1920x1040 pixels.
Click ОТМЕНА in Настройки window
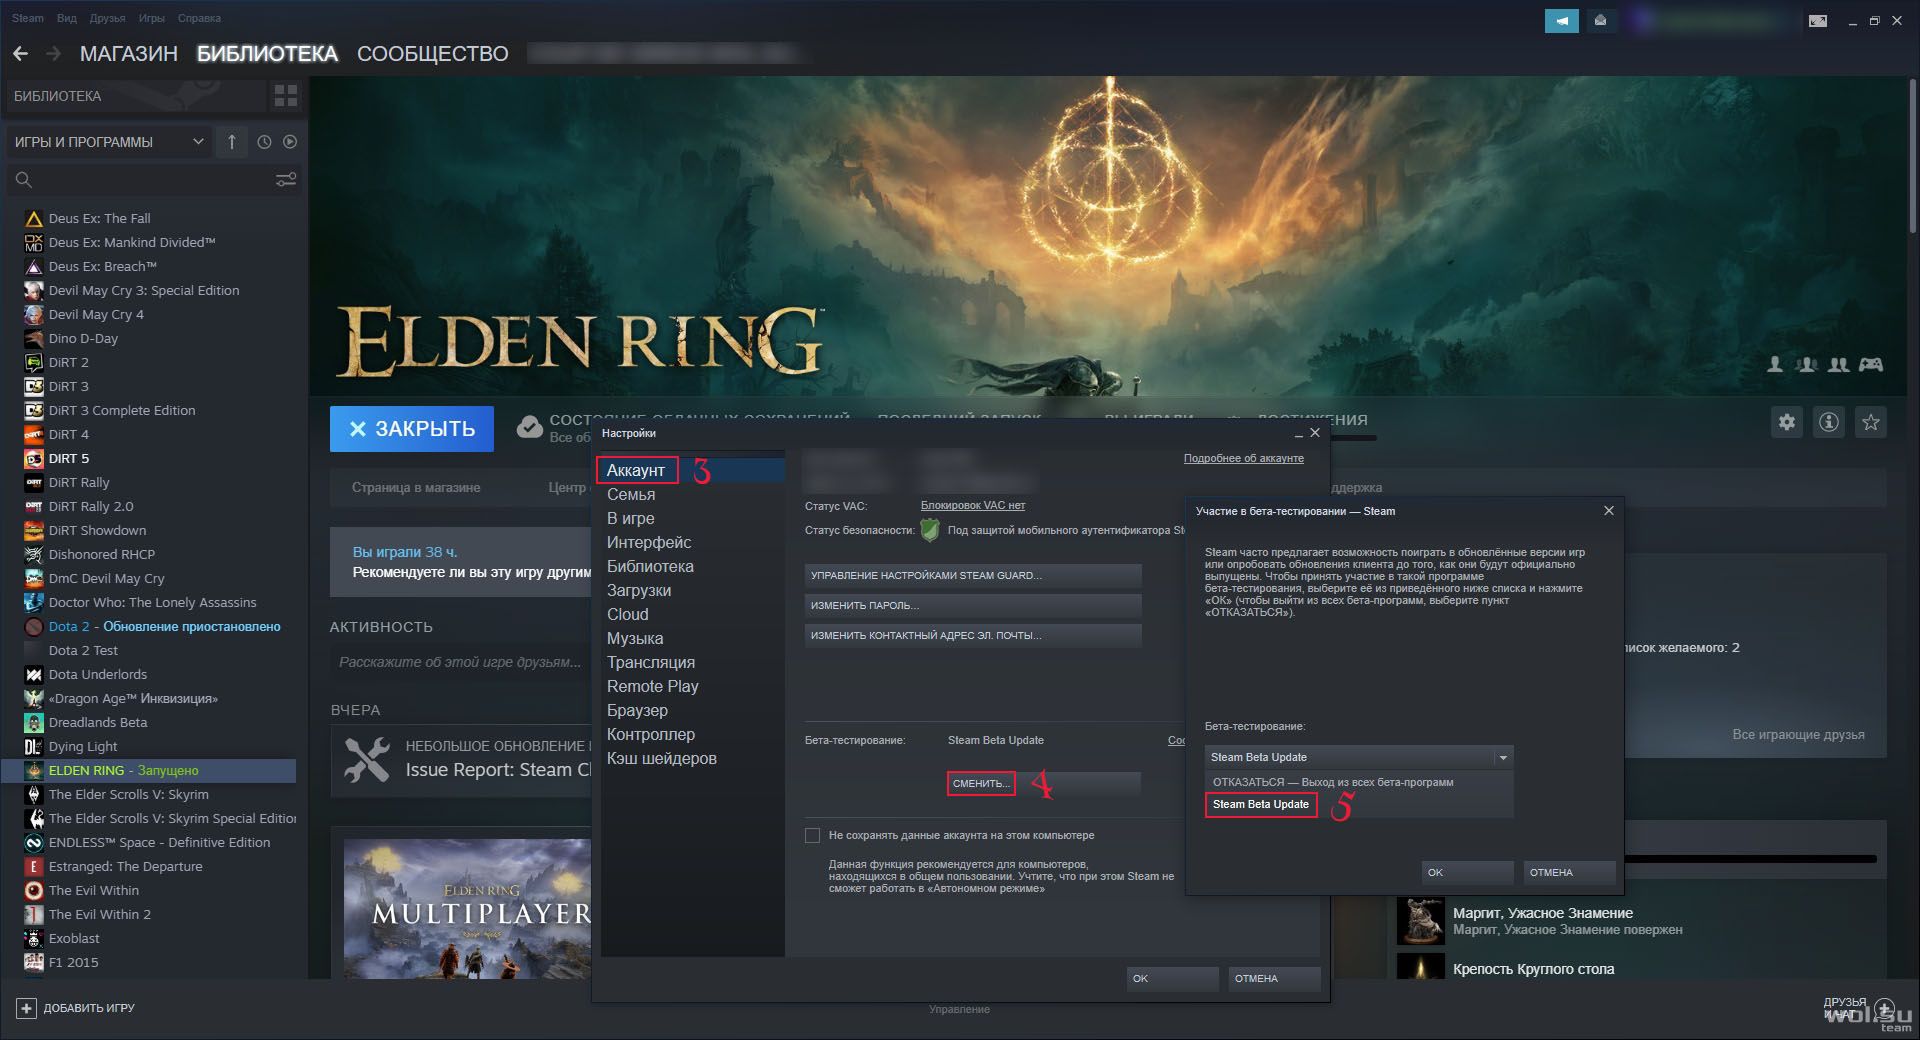click(1274, 978)
